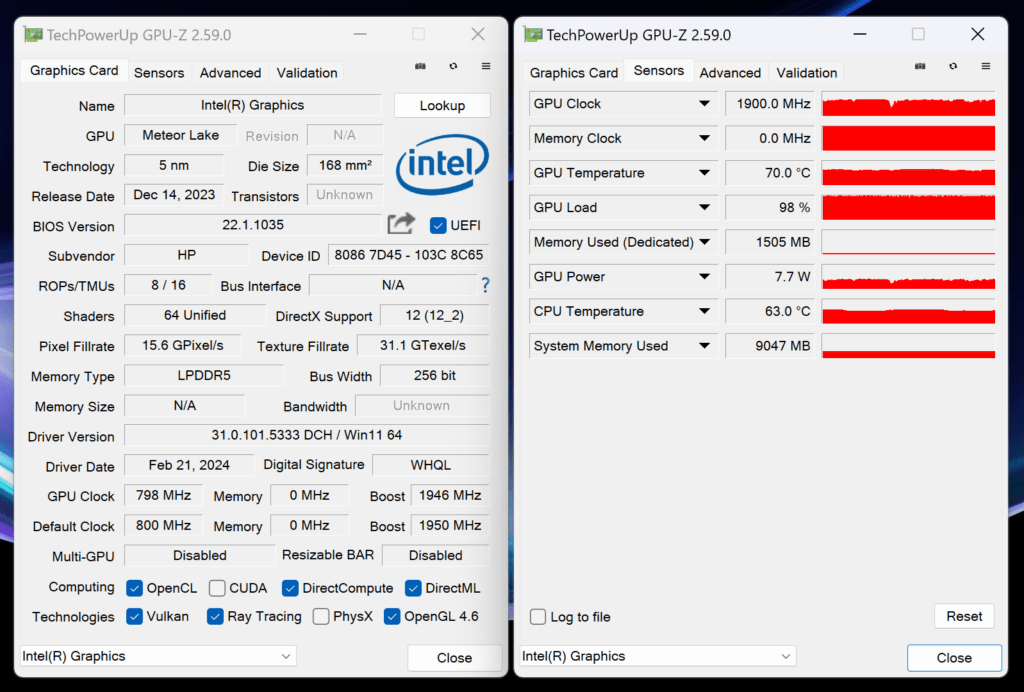Click the Name field Intel(R) Graphics
Viewport: 1024px width, 692px height.
(x=253, y=105)
